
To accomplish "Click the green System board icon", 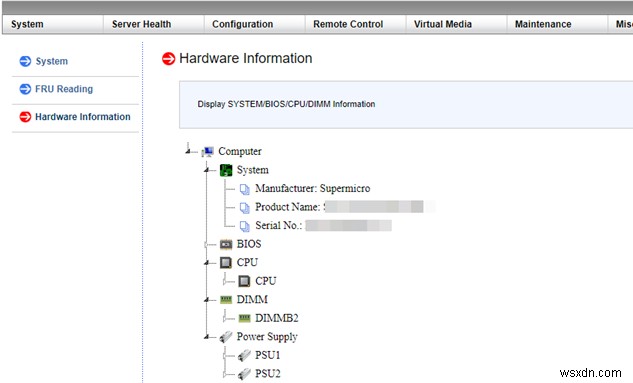I will 226,170.
